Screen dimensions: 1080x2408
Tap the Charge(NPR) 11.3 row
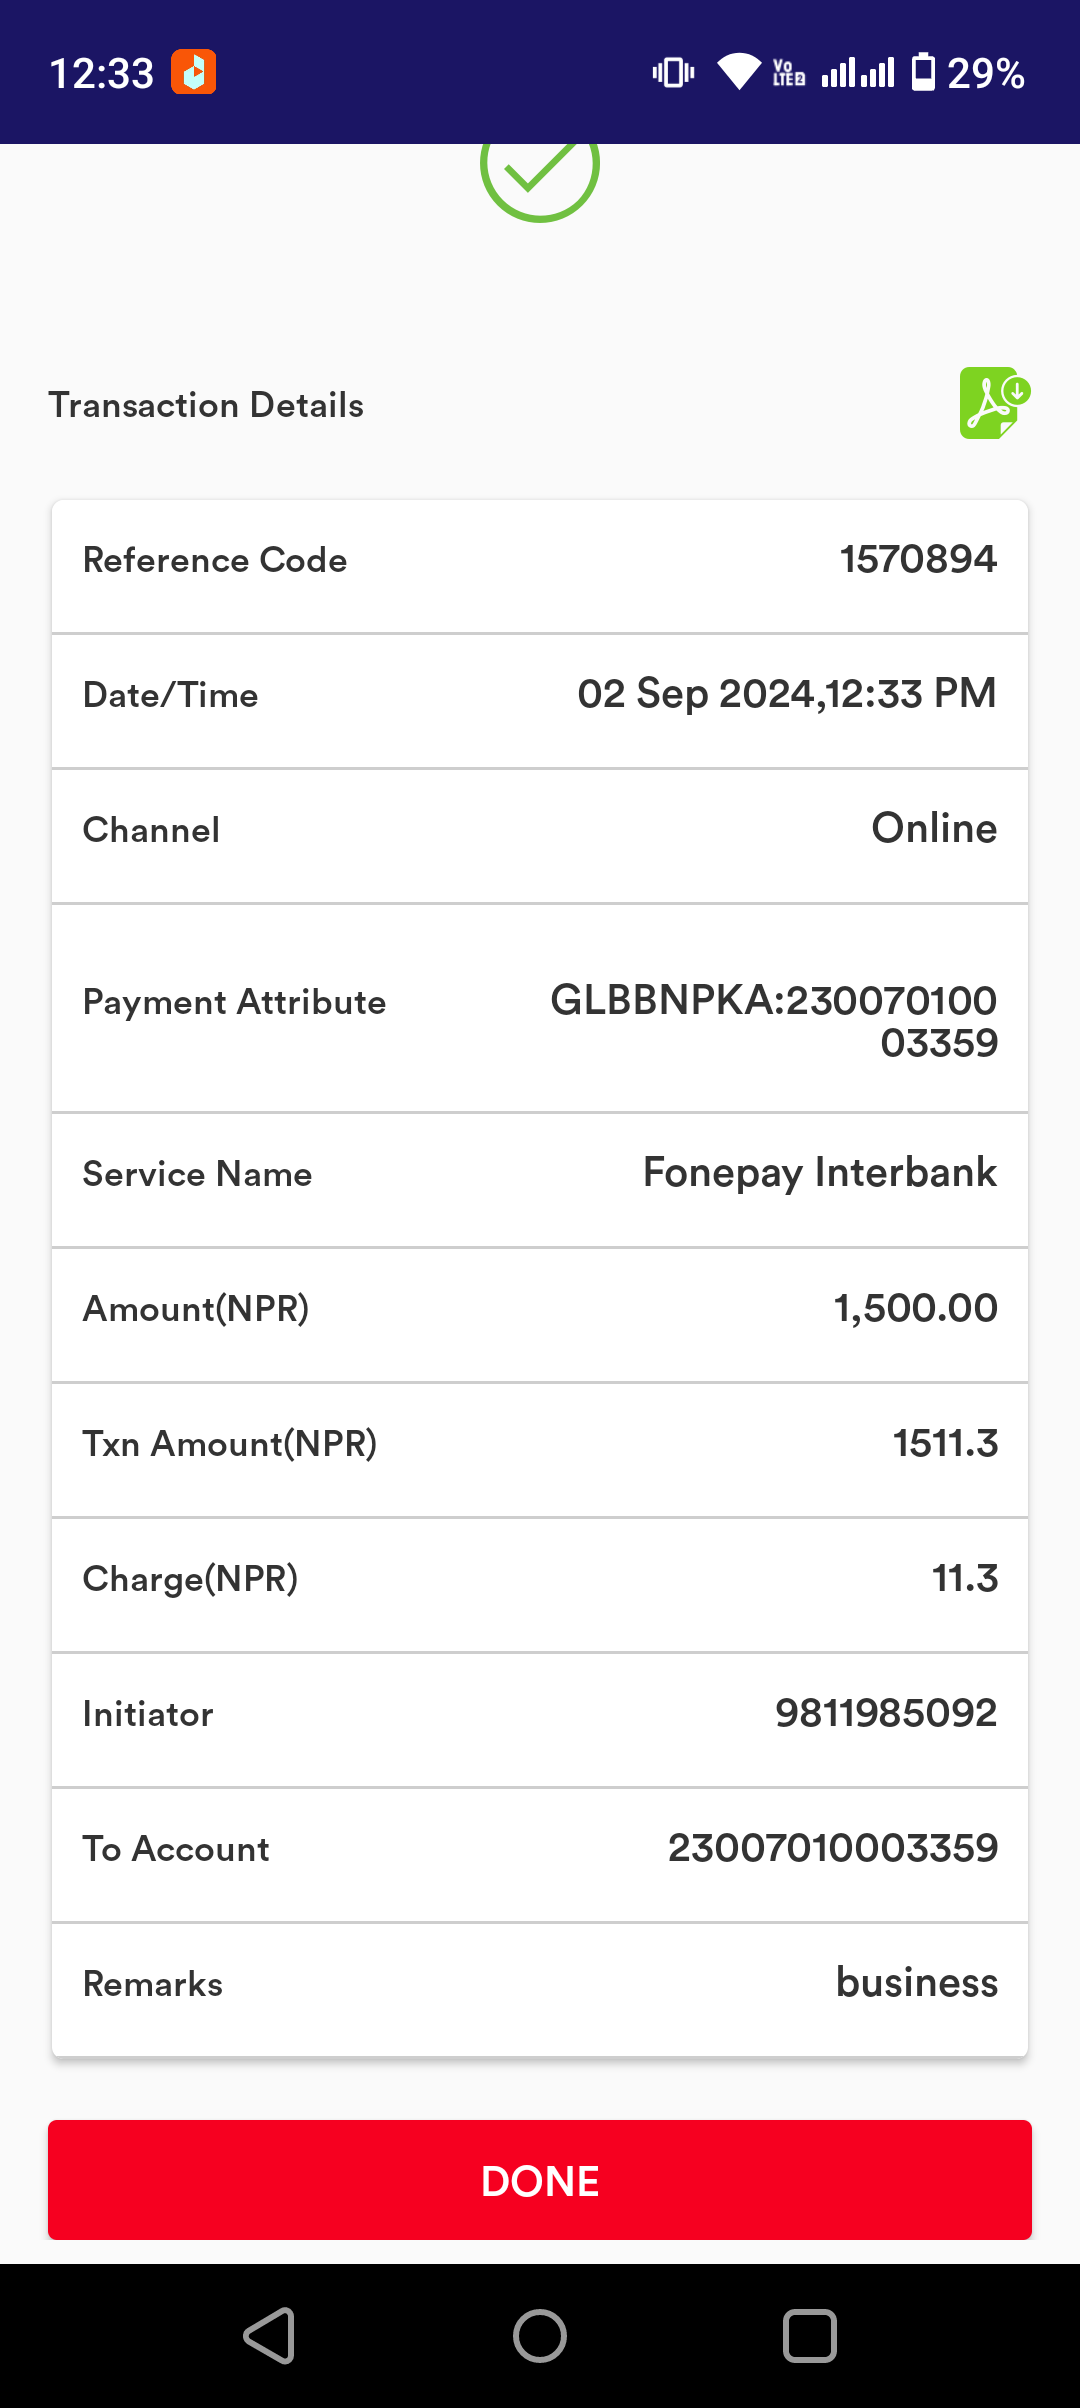coord(540,1585)
